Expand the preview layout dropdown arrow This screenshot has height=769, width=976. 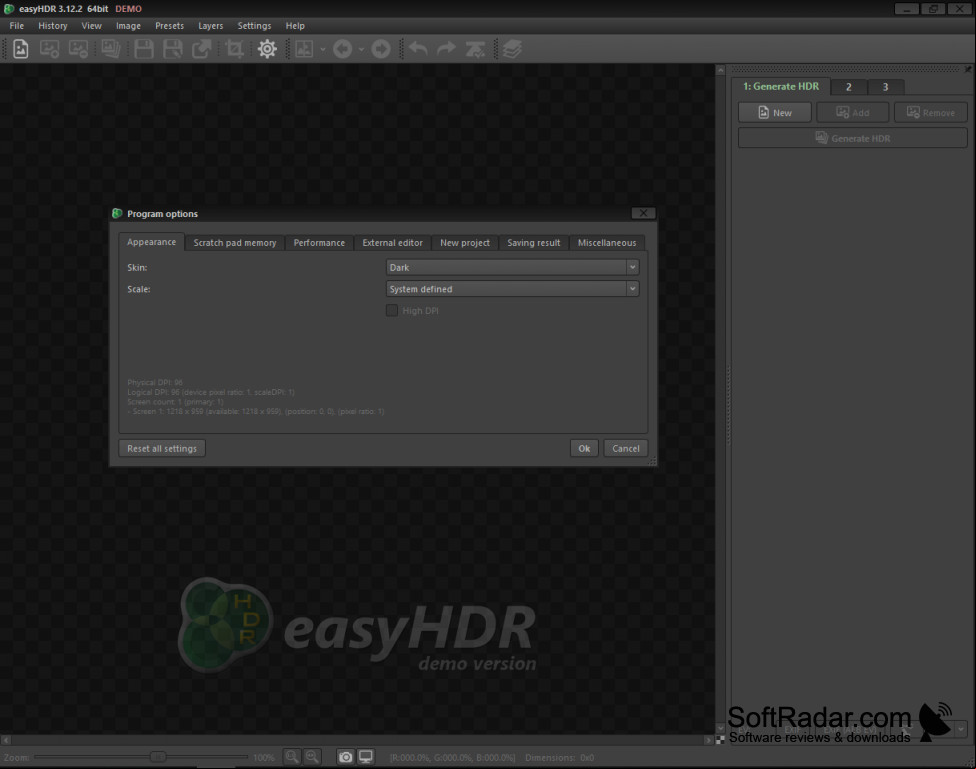click(x=322, y=49)
